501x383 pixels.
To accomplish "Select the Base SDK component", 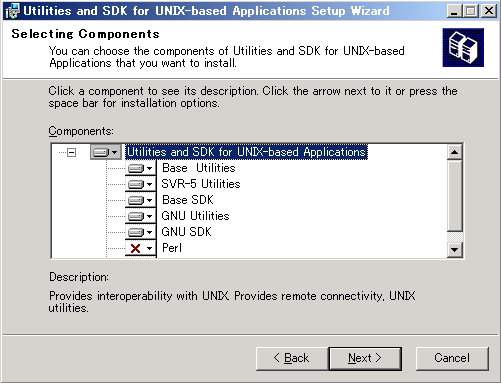I will click(188, 200).
